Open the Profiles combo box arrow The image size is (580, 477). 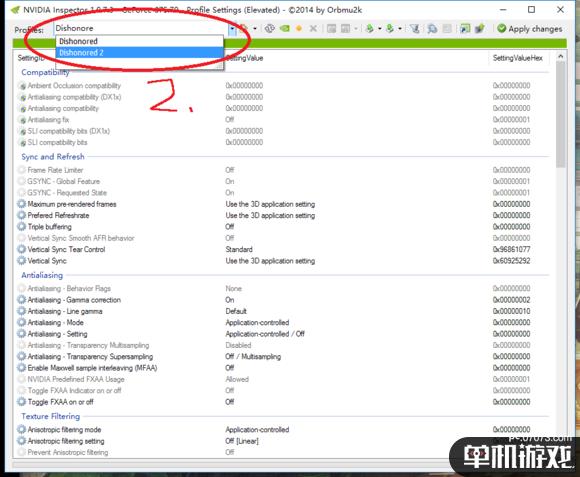point(232,28)
